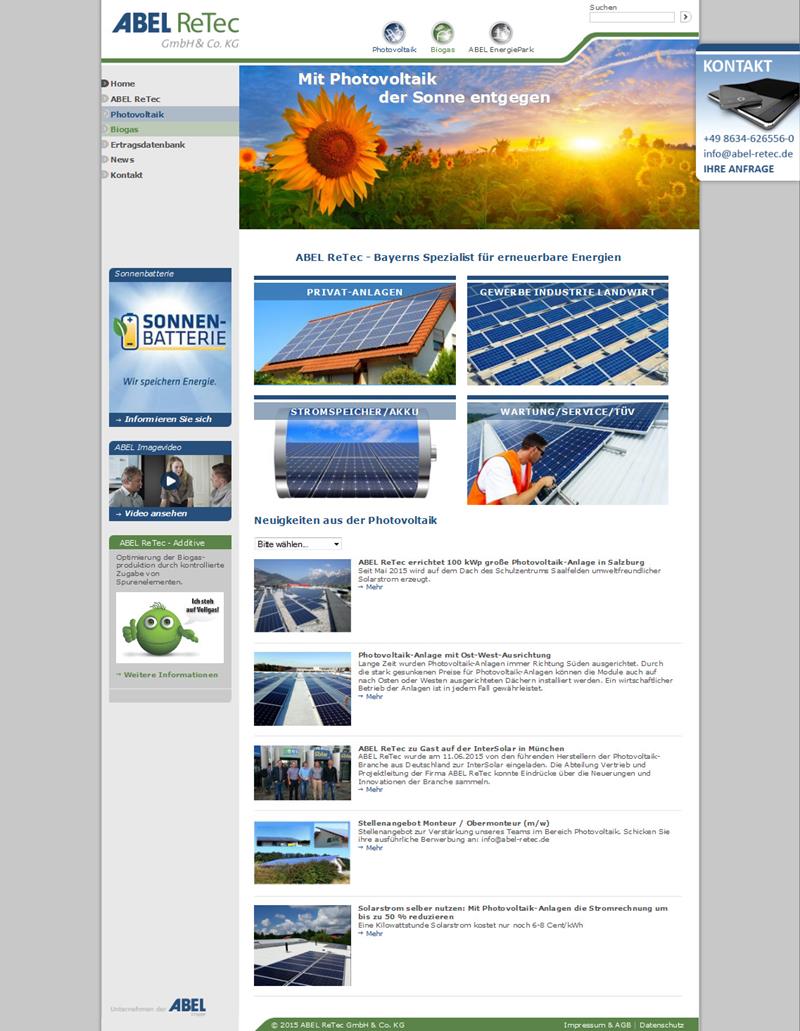Select Biogas in the sidebar menu
This screenshot has height=1031, width=800.
(x=124, y=129)
